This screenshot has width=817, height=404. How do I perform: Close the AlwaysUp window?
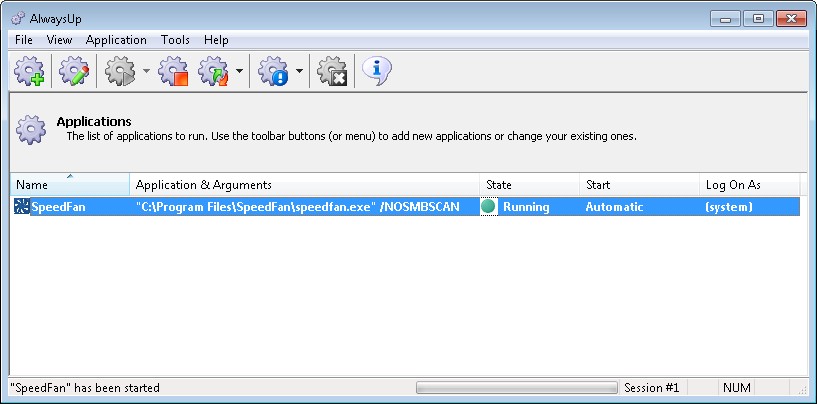pyautogui.click(x=791, y=19)
